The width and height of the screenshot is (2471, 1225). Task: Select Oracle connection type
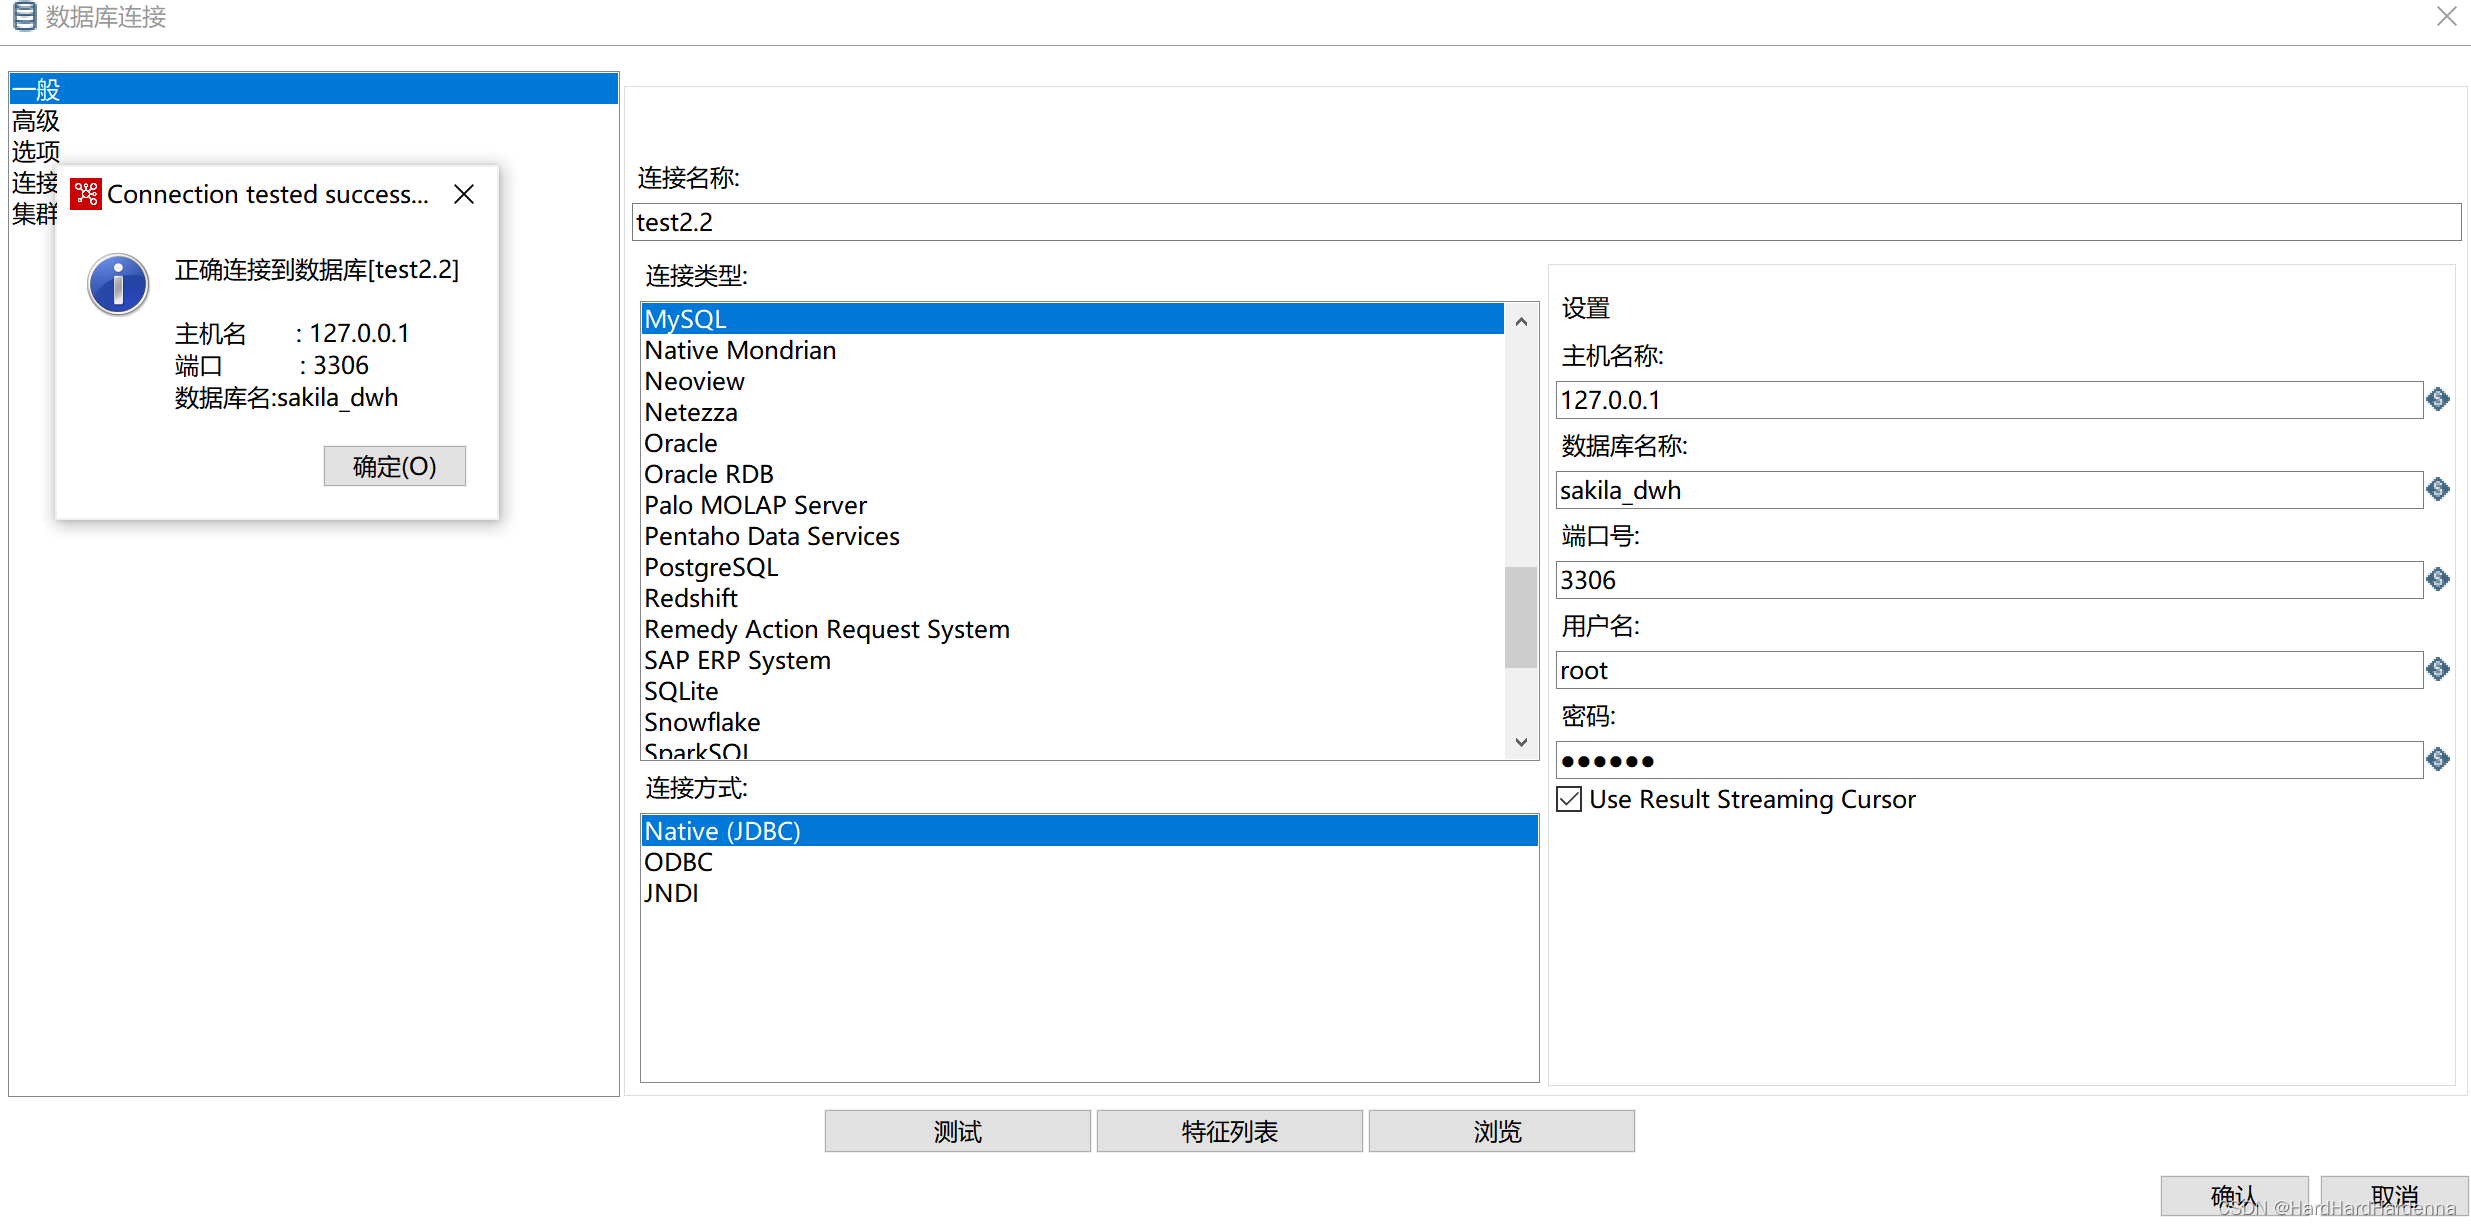pos(1072,443)
